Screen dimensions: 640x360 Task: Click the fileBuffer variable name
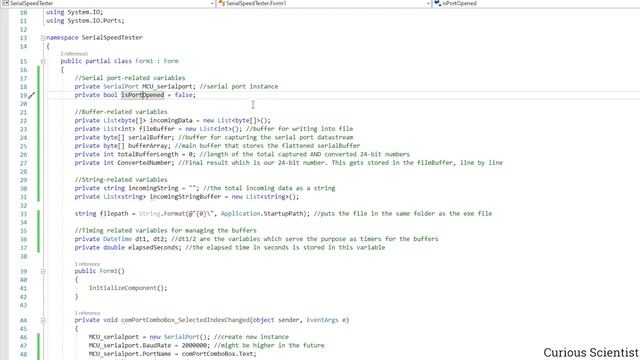(x=157, y=129)
